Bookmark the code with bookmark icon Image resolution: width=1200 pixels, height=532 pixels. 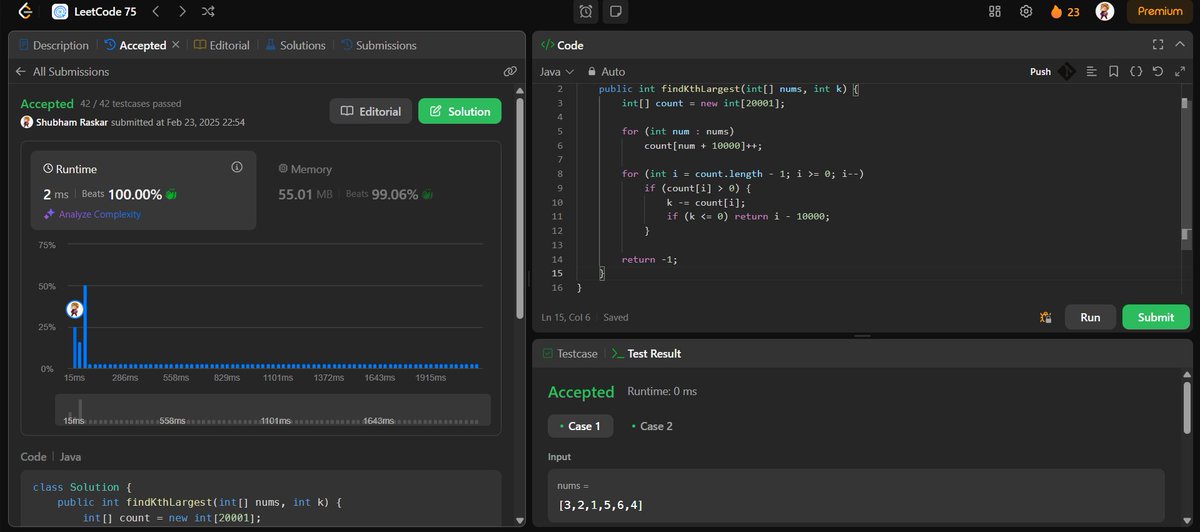tap(1113, 72)
